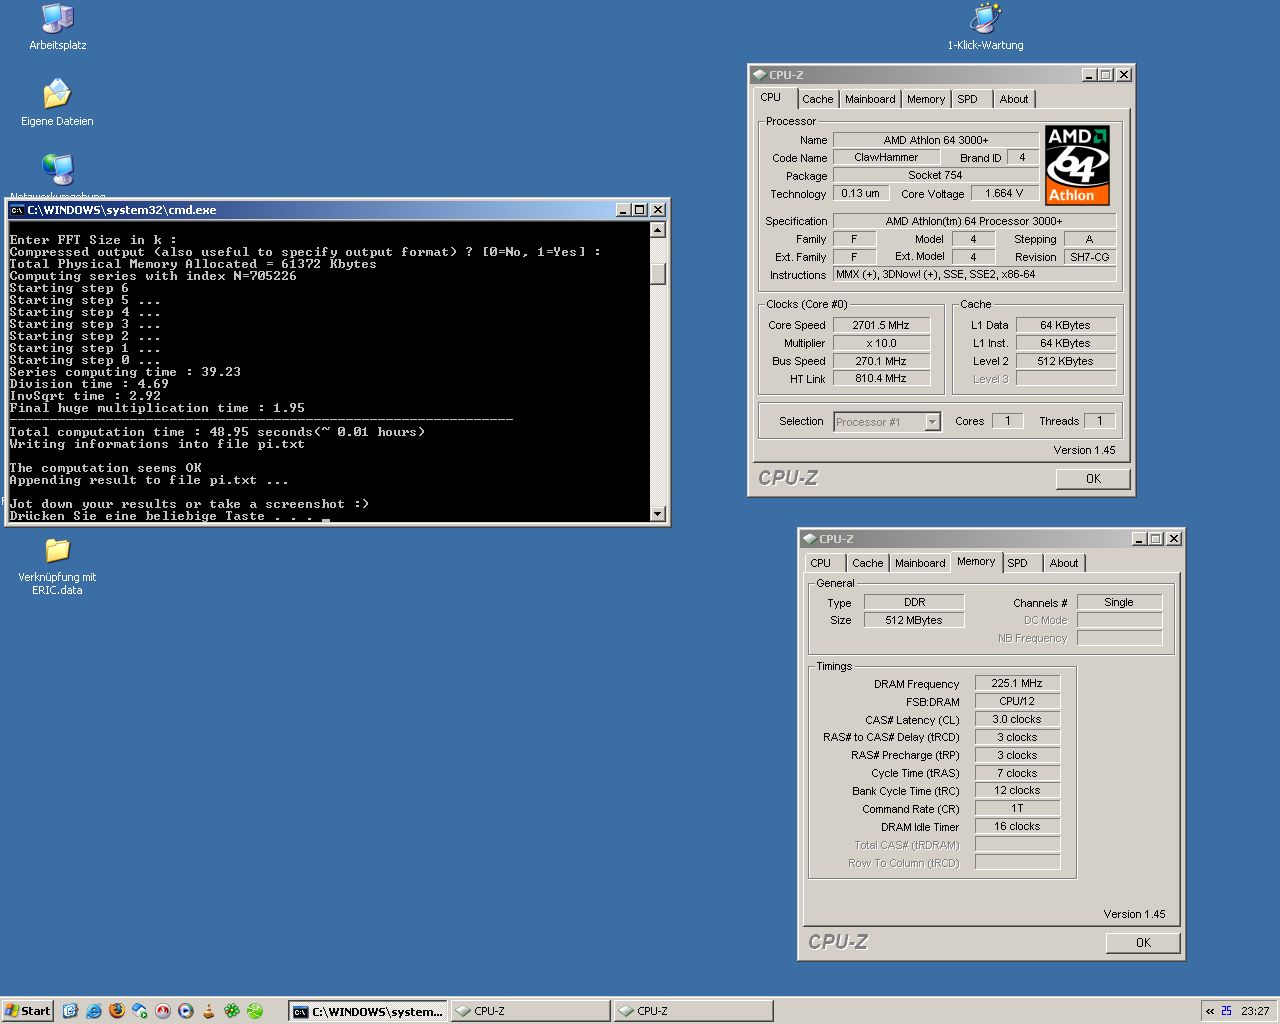Switch to Cache tab in upper CPU-Z window
1280x1024 pixels.
click(x=817, y=99)
